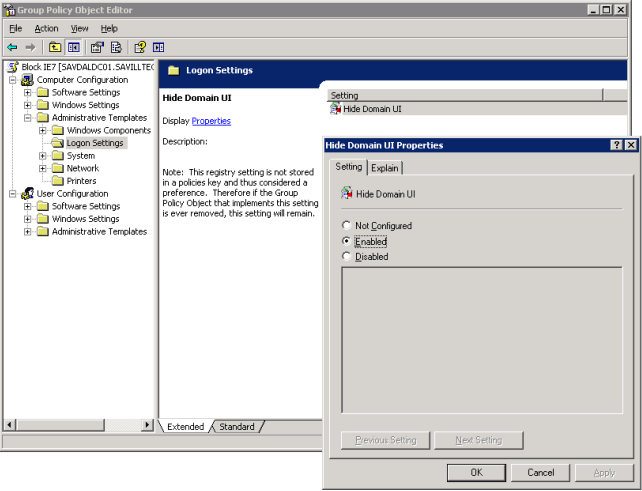Switch to the Explain tab
The width and height of the screenshot is (642, 491).
(385, 168)
